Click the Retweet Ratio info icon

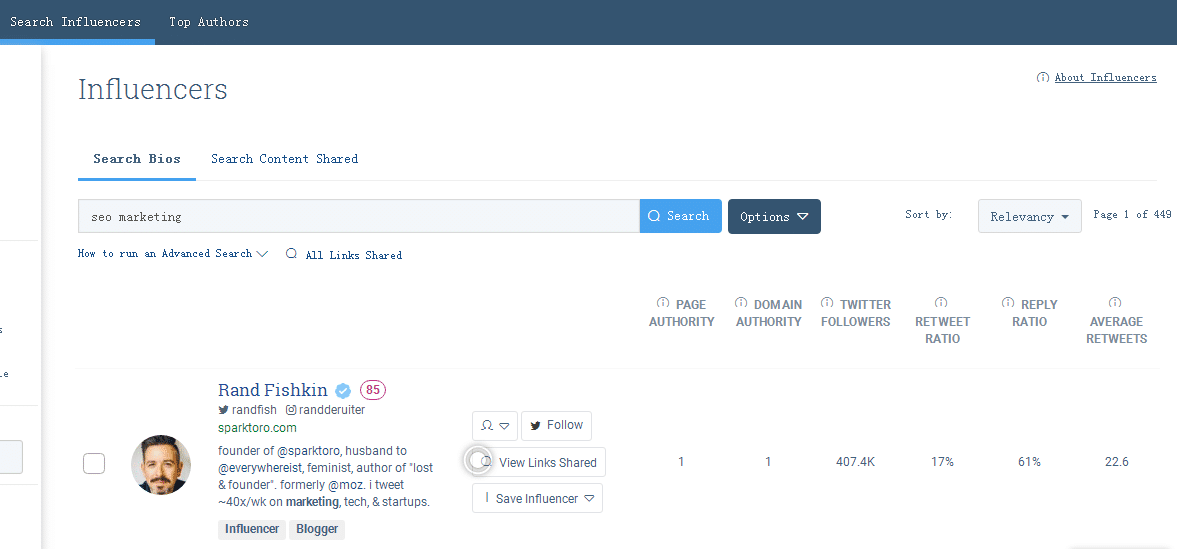click(x=941, y=303)
